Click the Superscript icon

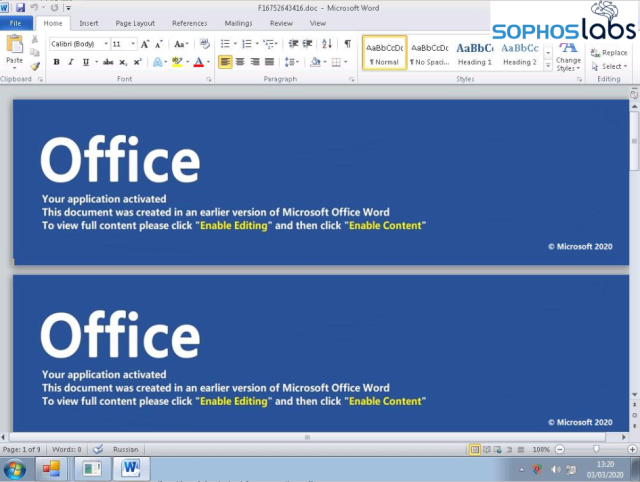click(138, 62)
